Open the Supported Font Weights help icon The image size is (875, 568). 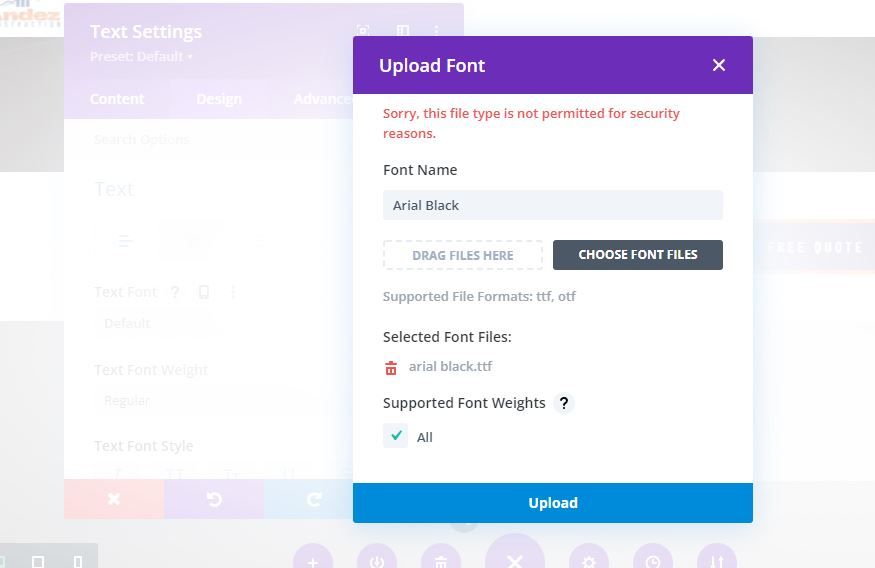coord(564,403)
